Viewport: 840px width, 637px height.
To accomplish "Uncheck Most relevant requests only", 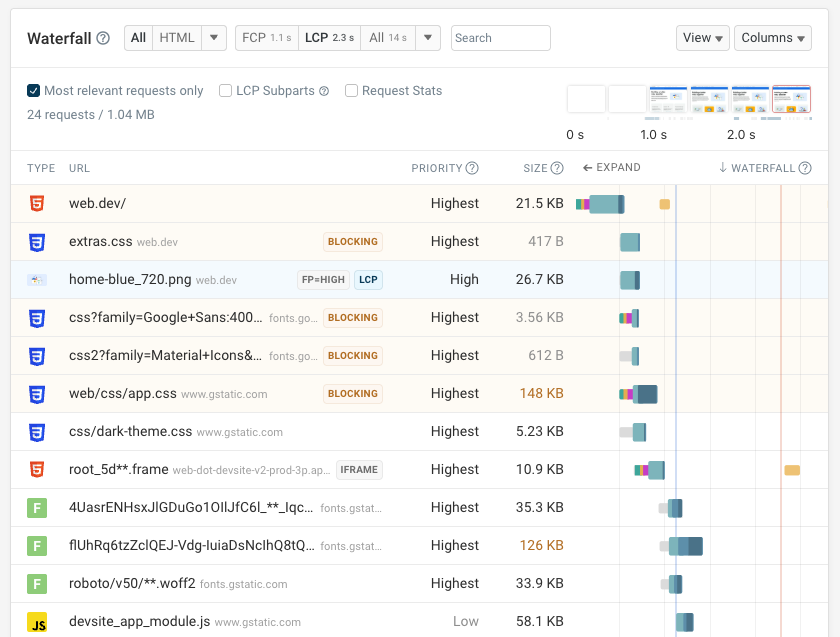I will coord(34,91).
